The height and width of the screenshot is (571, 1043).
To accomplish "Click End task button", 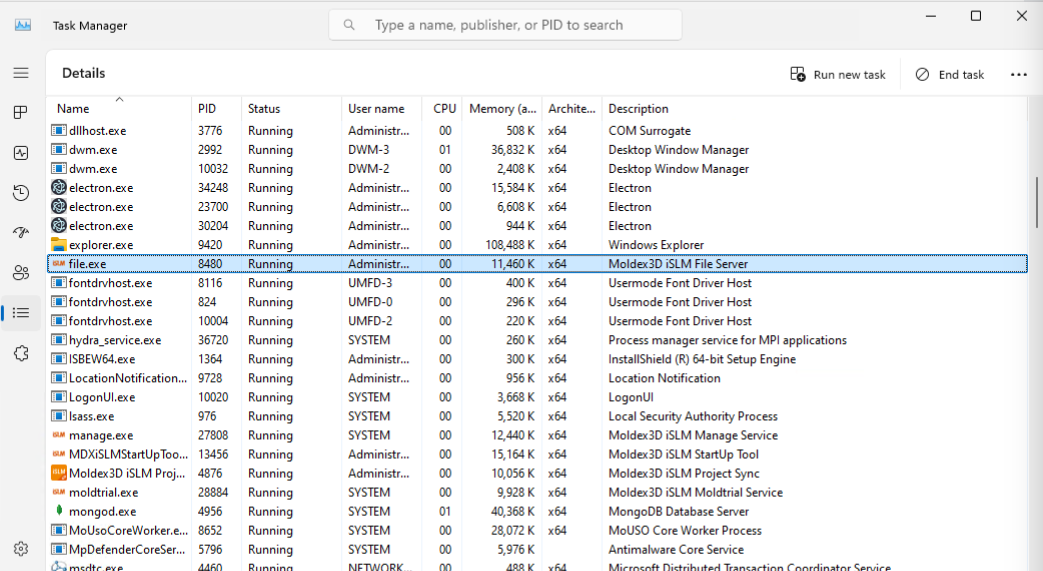I will (x=949, y=75).
